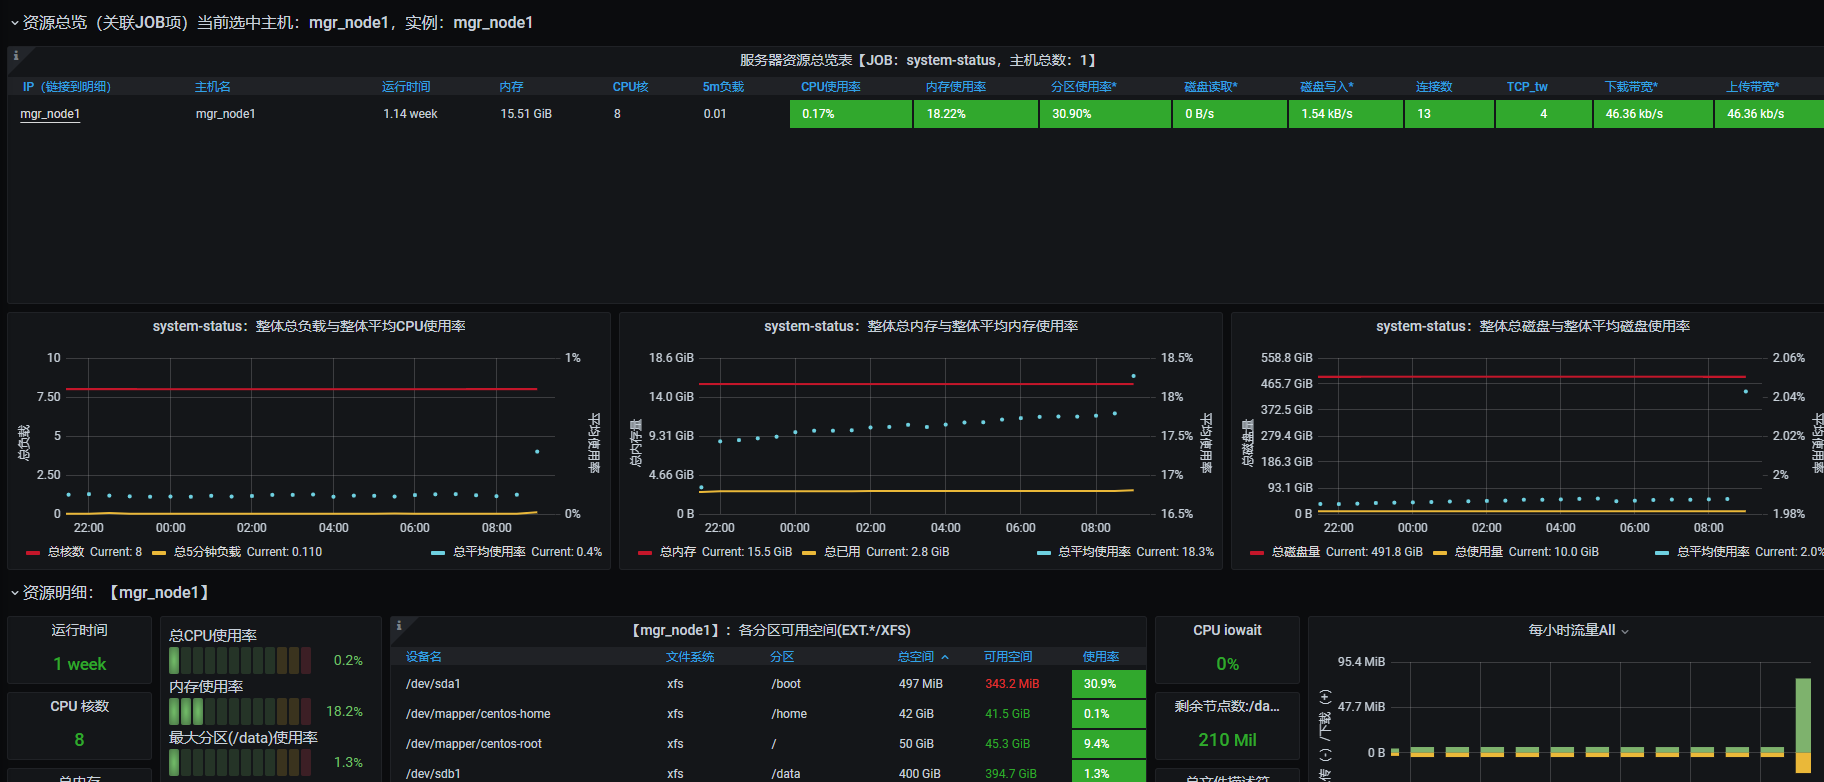Image resolution: width=1824 pixels, height=782 pixels.
Task: Click the 总CPU使用率 bar gauge
Action: (x=240, y=660)
